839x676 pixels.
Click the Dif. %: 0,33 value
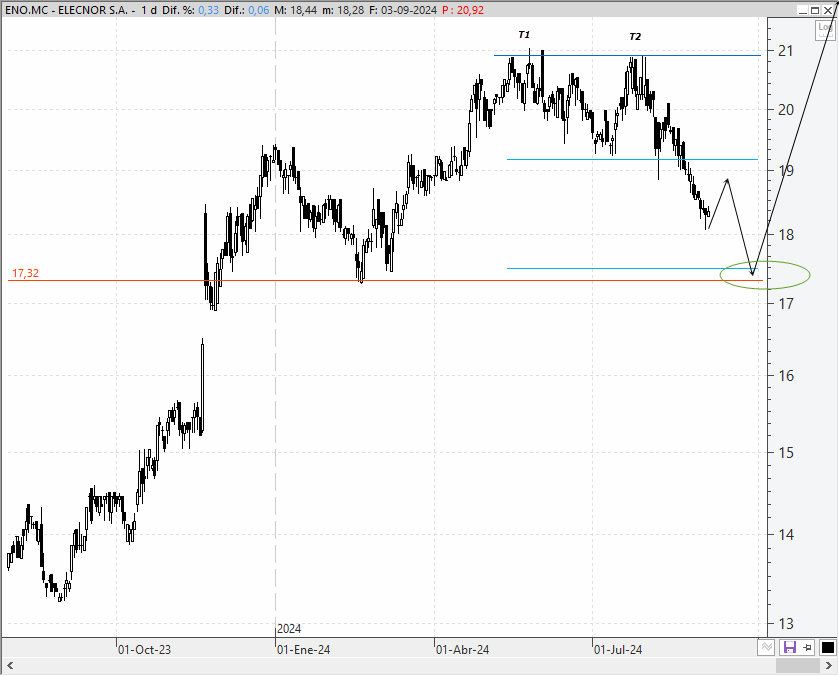pos(190,10)
